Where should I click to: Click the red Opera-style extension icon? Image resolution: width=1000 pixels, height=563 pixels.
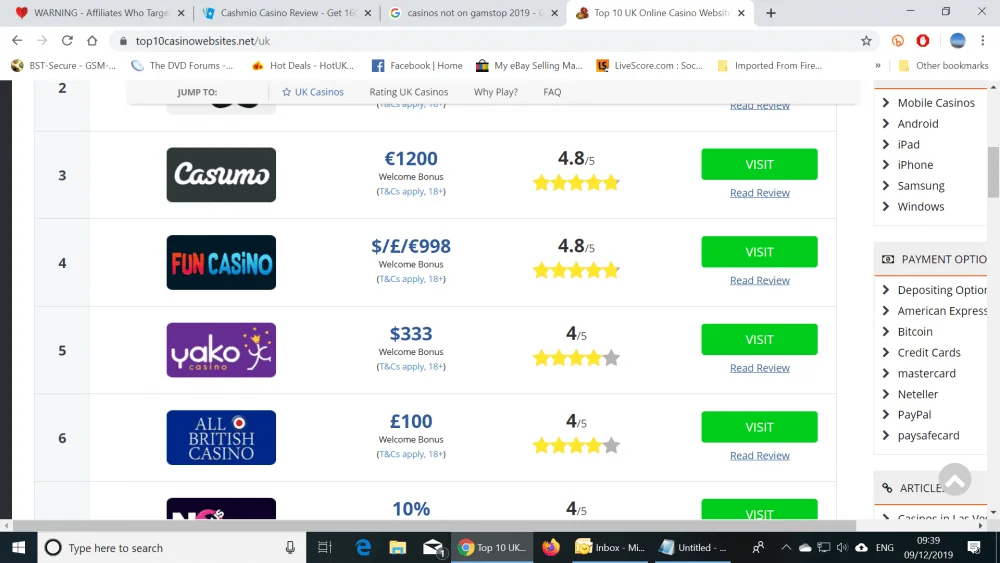(923, 41)
